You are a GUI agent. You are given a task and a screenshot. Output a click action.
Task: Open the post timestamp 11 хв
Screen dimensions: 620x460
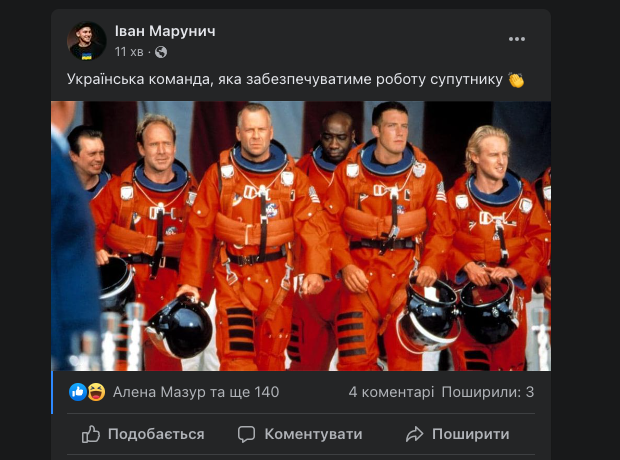point(129,52)
